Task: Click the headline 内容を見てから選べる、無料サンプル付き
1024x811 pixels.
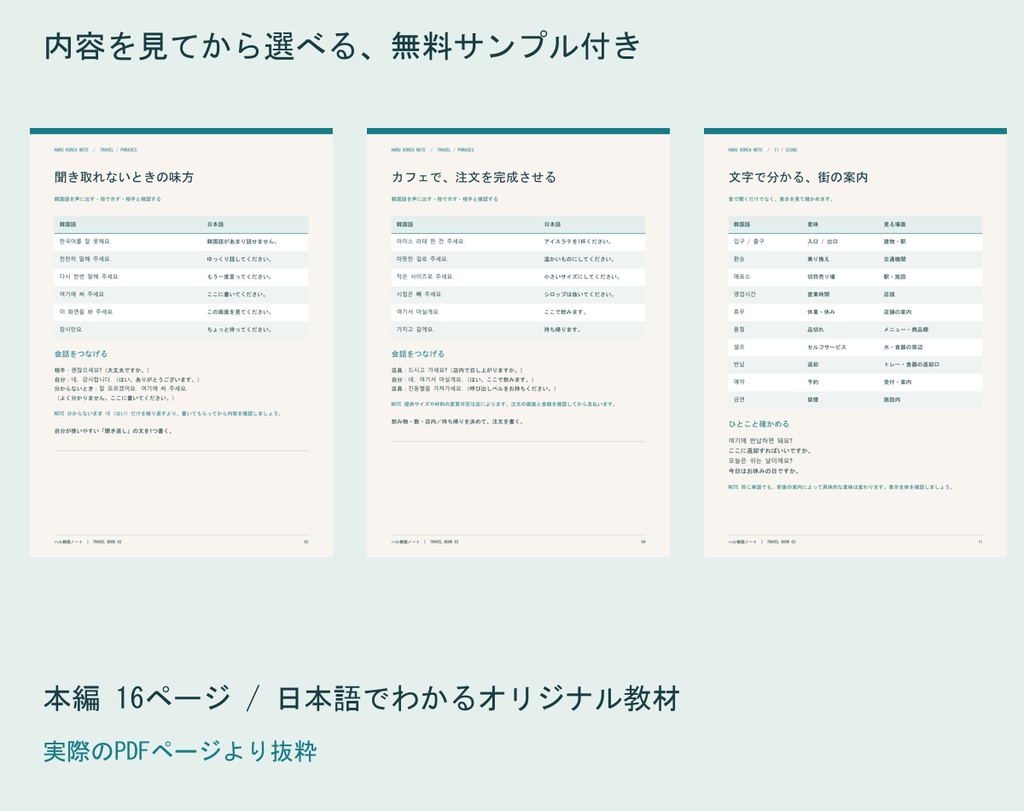Action: [x=342, y=47]
